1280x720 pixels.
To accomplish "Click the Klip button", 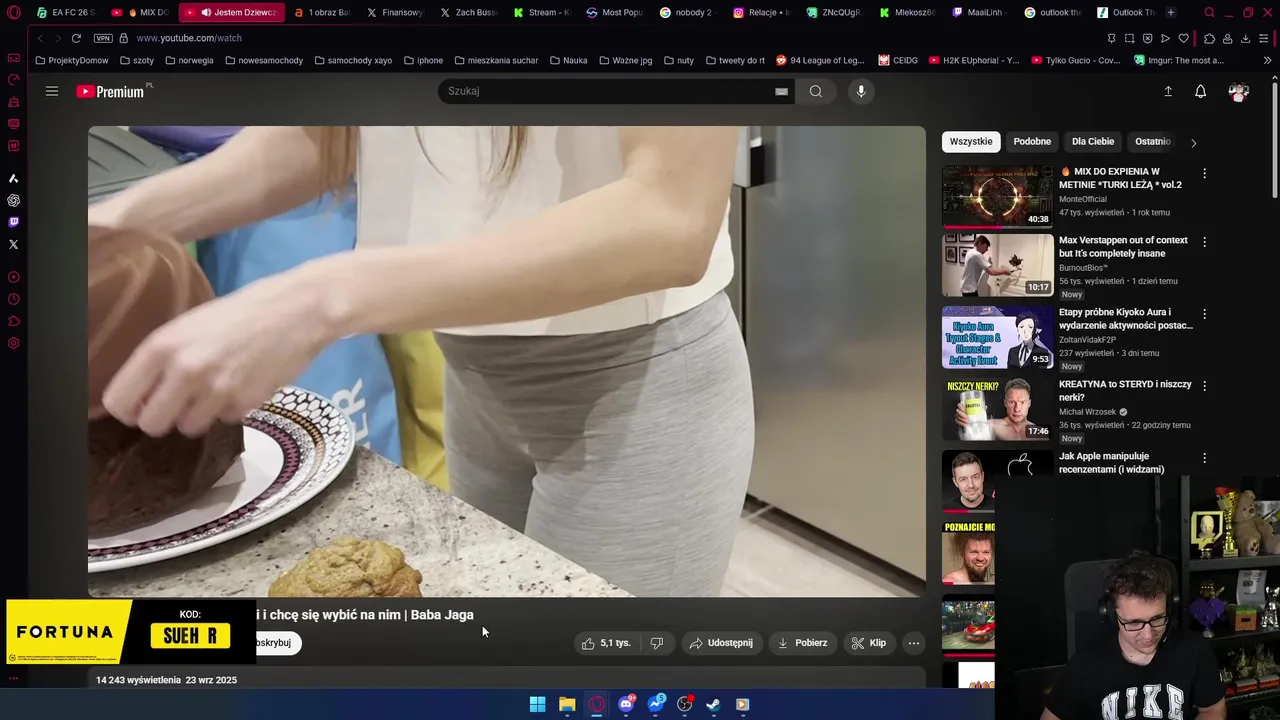I will point(869,643).
